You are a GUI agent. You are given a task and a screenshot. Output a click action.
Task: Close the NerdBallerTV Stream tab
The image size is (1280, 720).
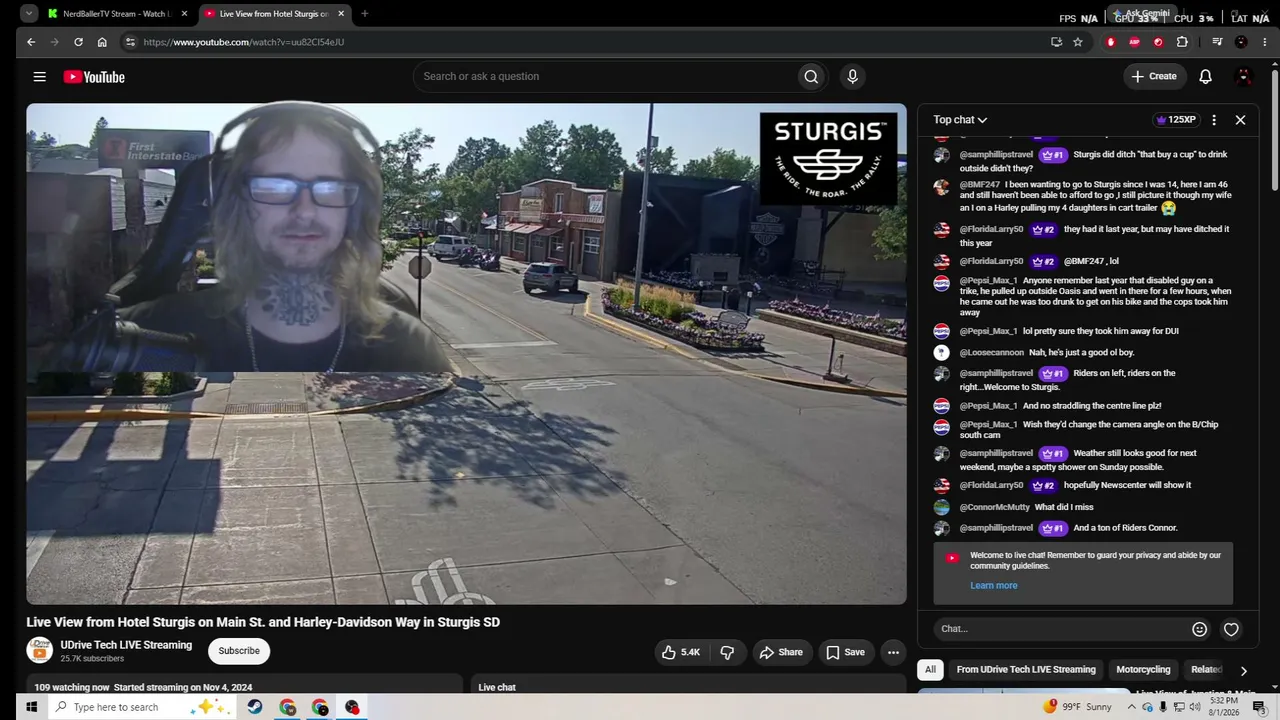point(185,14)
